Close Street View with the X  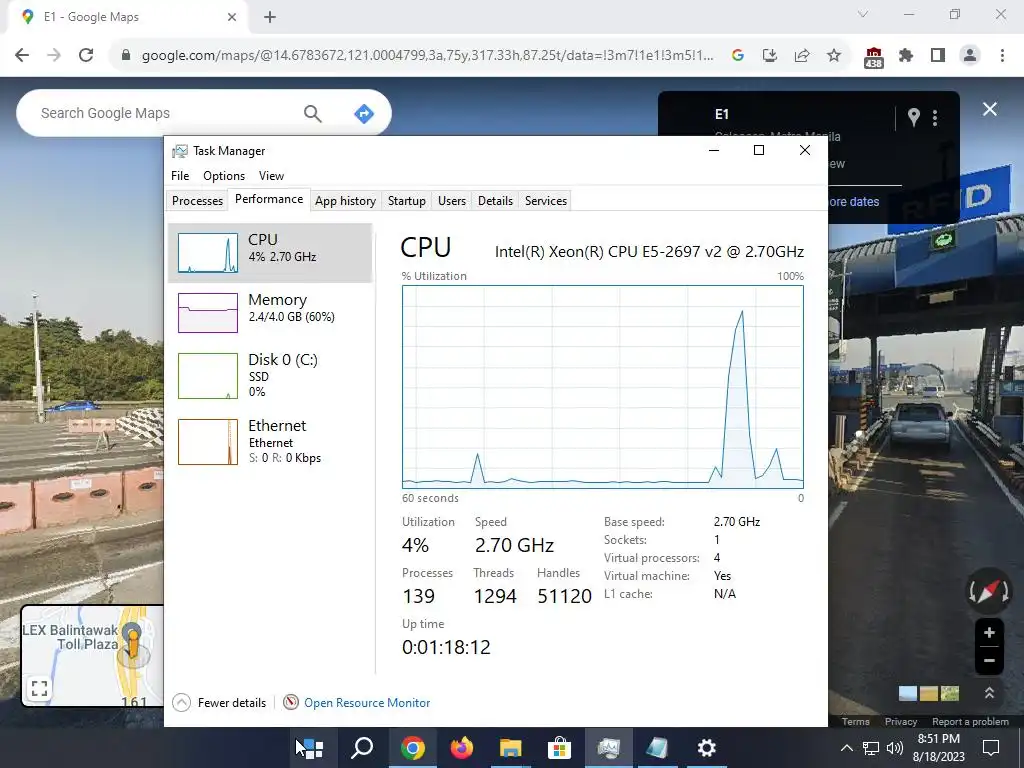990,109
